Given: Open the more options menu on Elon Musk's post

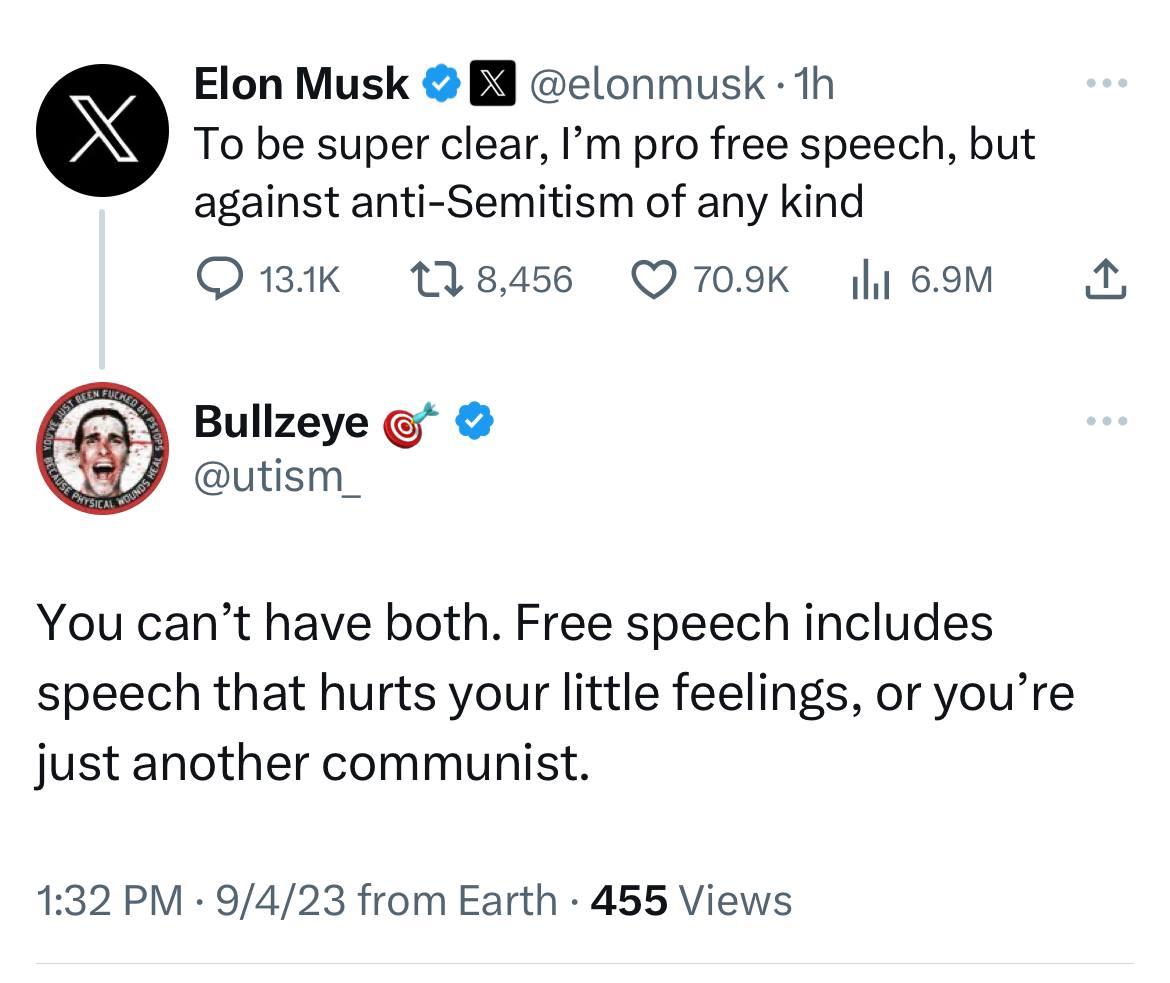Looking at the screenshot, I should click(1107, 84).
